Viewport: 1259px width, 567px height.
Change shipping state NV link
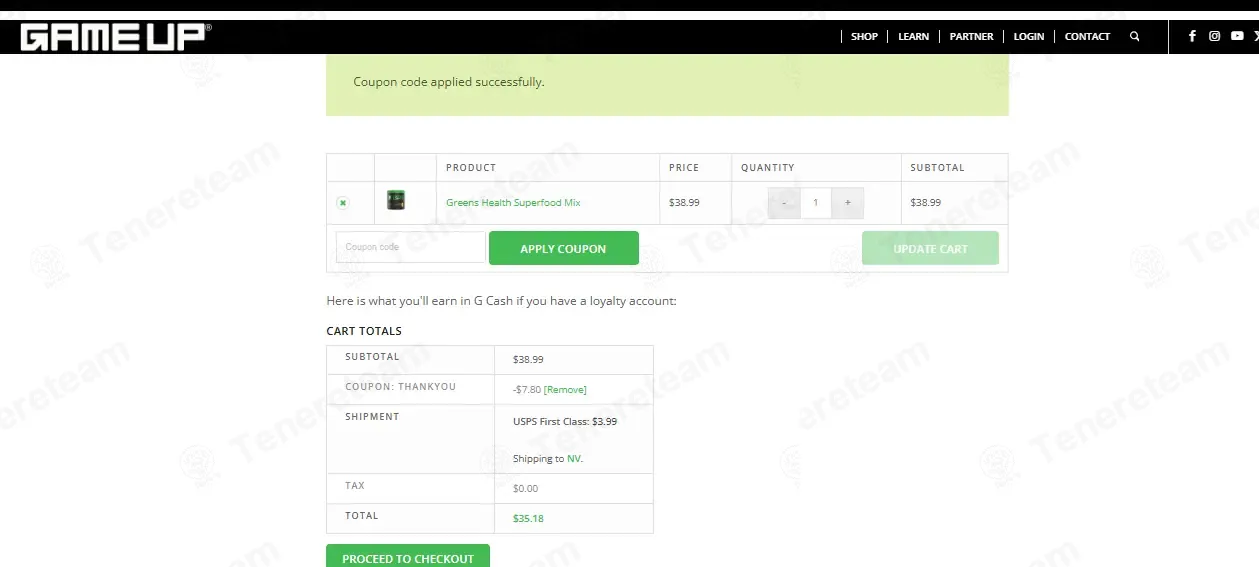coord(574,459)
